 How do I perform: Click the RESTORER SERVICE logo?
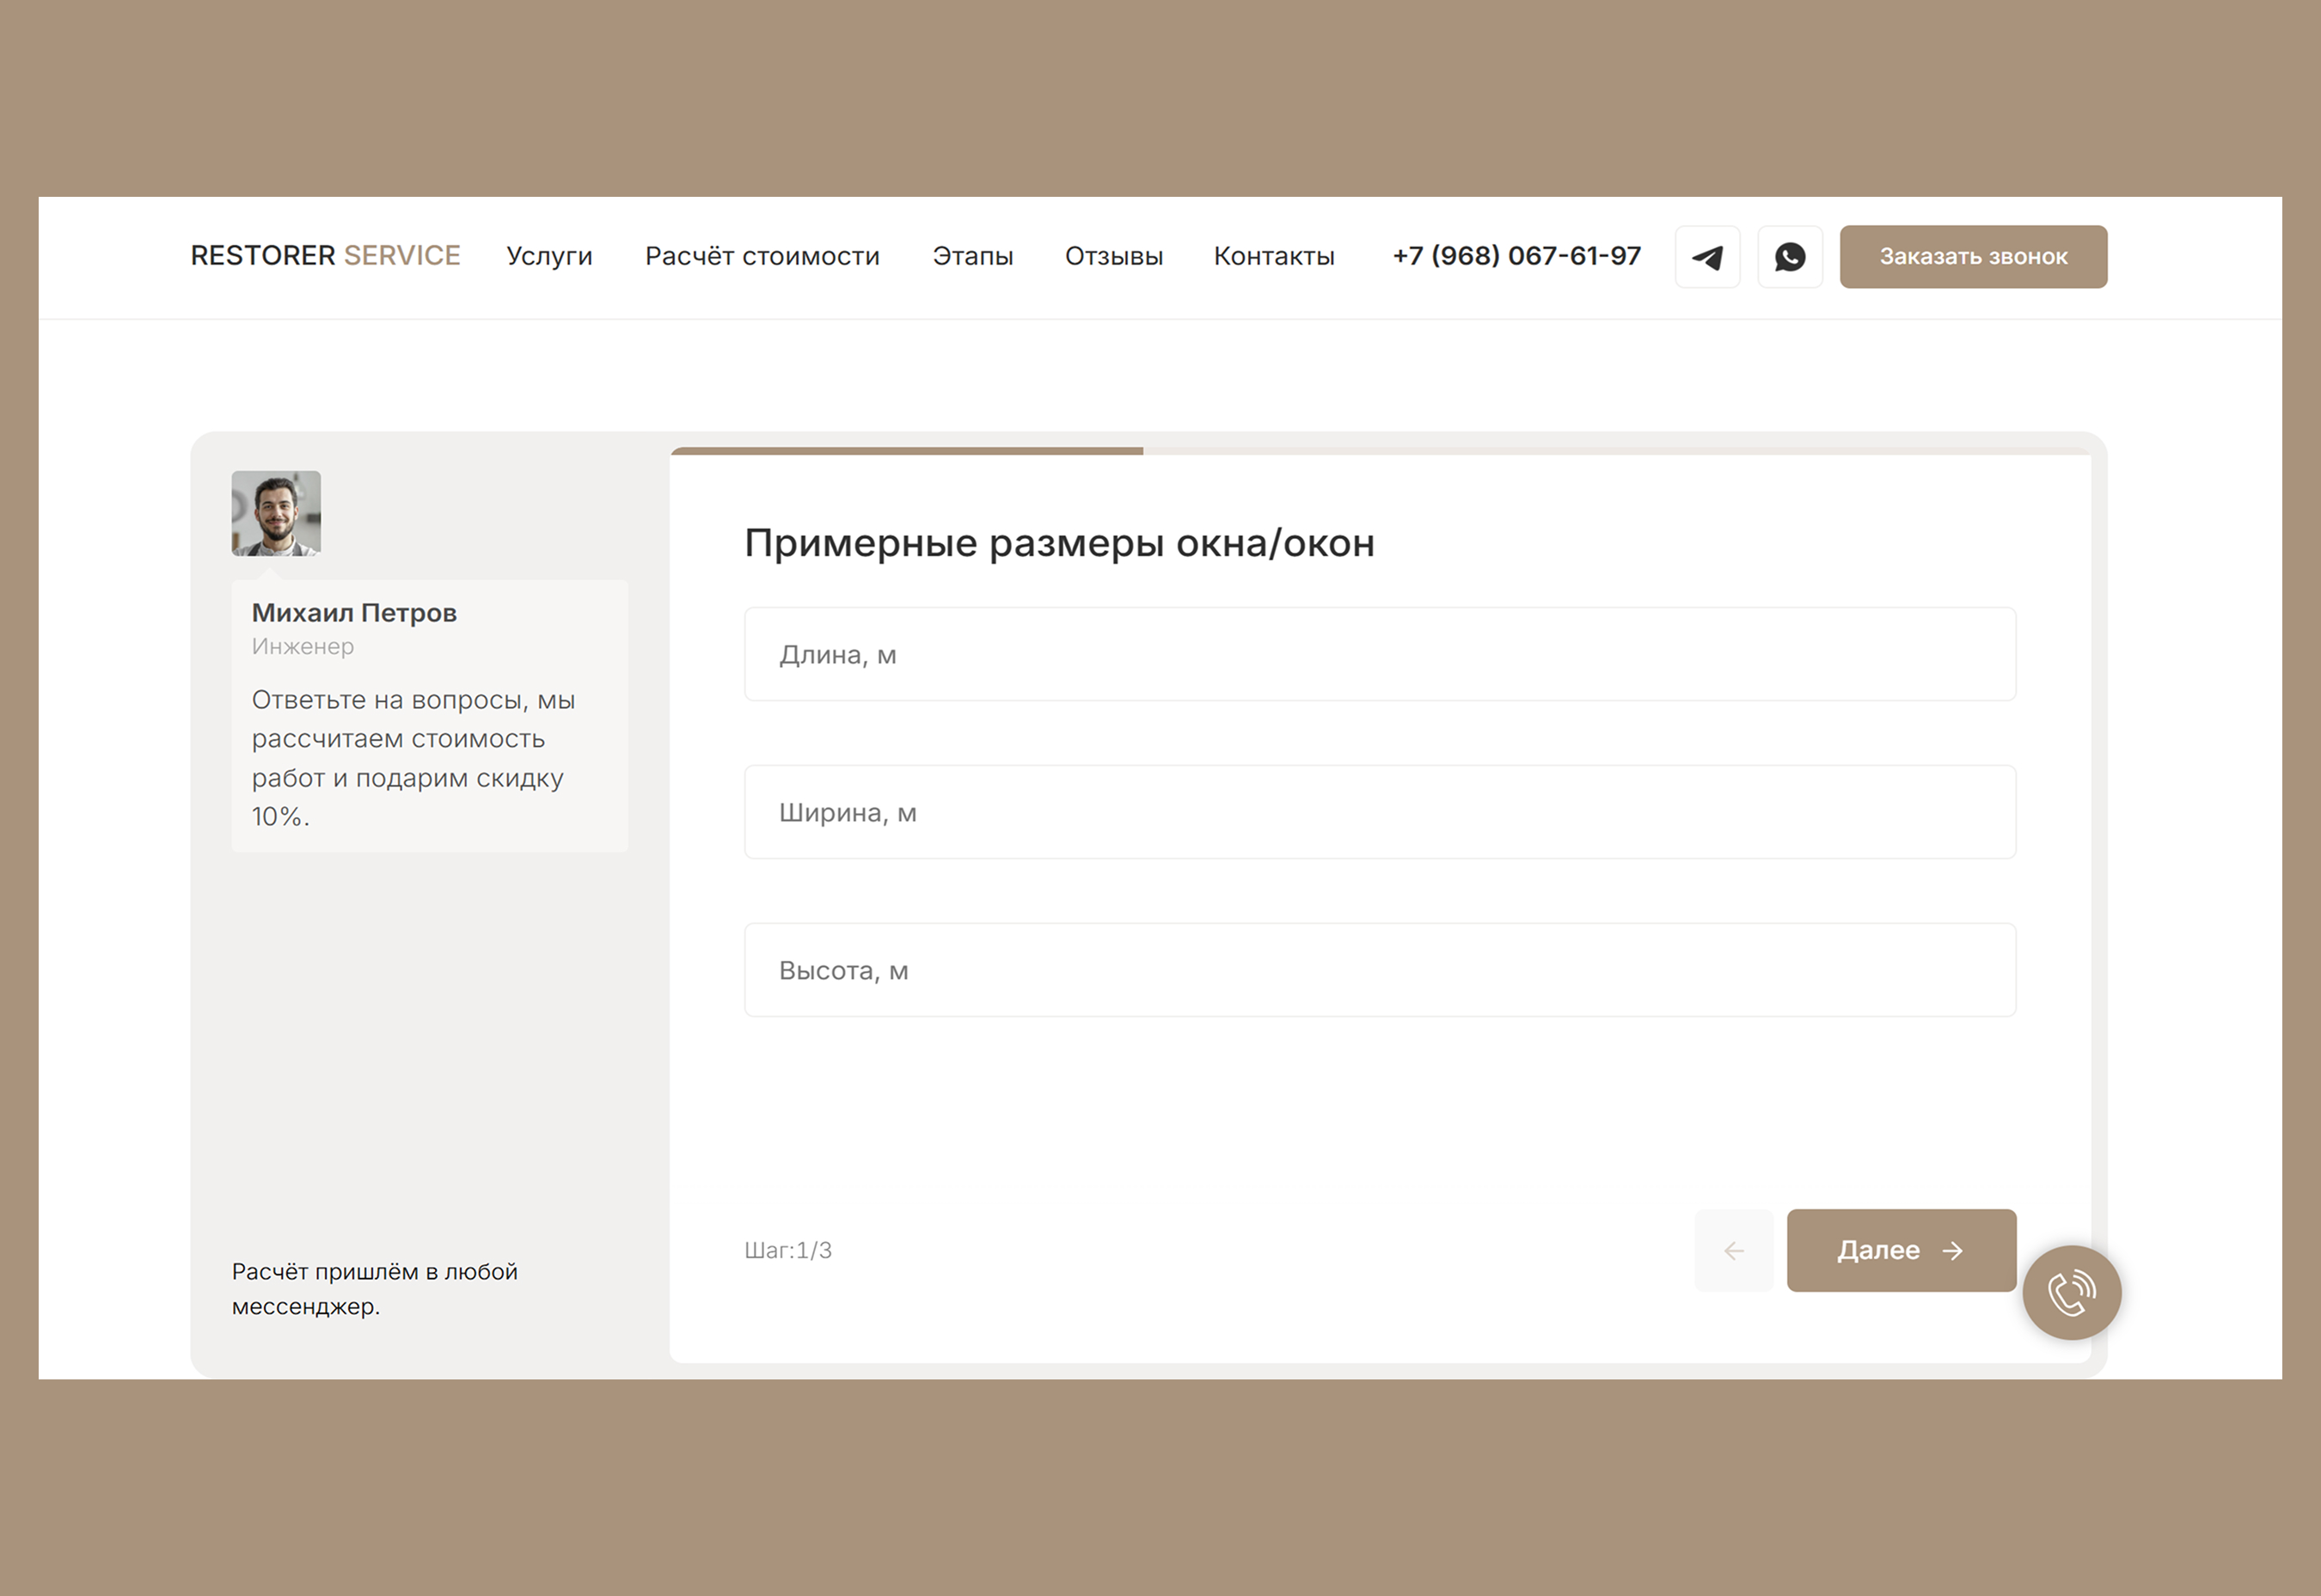[x=325, y=256]
